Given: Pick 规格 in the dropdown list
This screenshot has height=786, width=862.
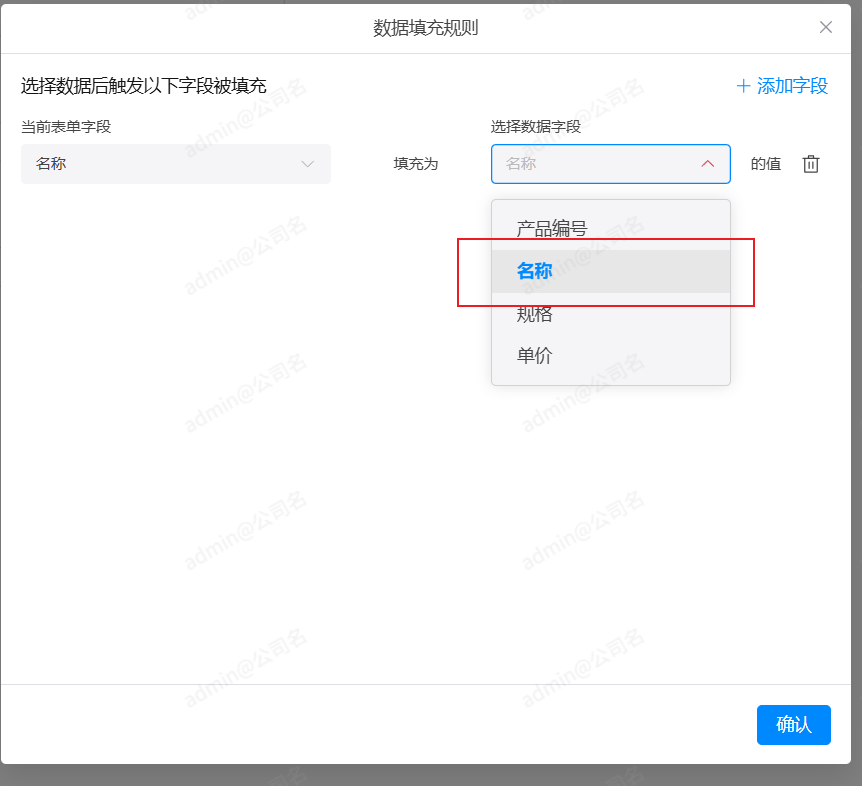Looking at the screenshot, I should [x=535, y=314].
